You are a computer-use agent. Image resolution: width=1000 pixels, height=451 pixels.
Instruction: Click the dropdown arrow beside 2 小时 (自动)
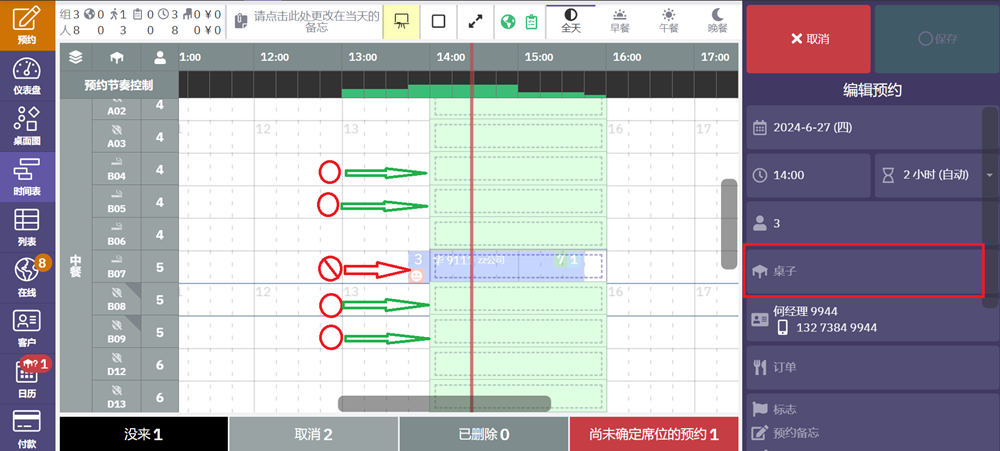coord(989,175)
